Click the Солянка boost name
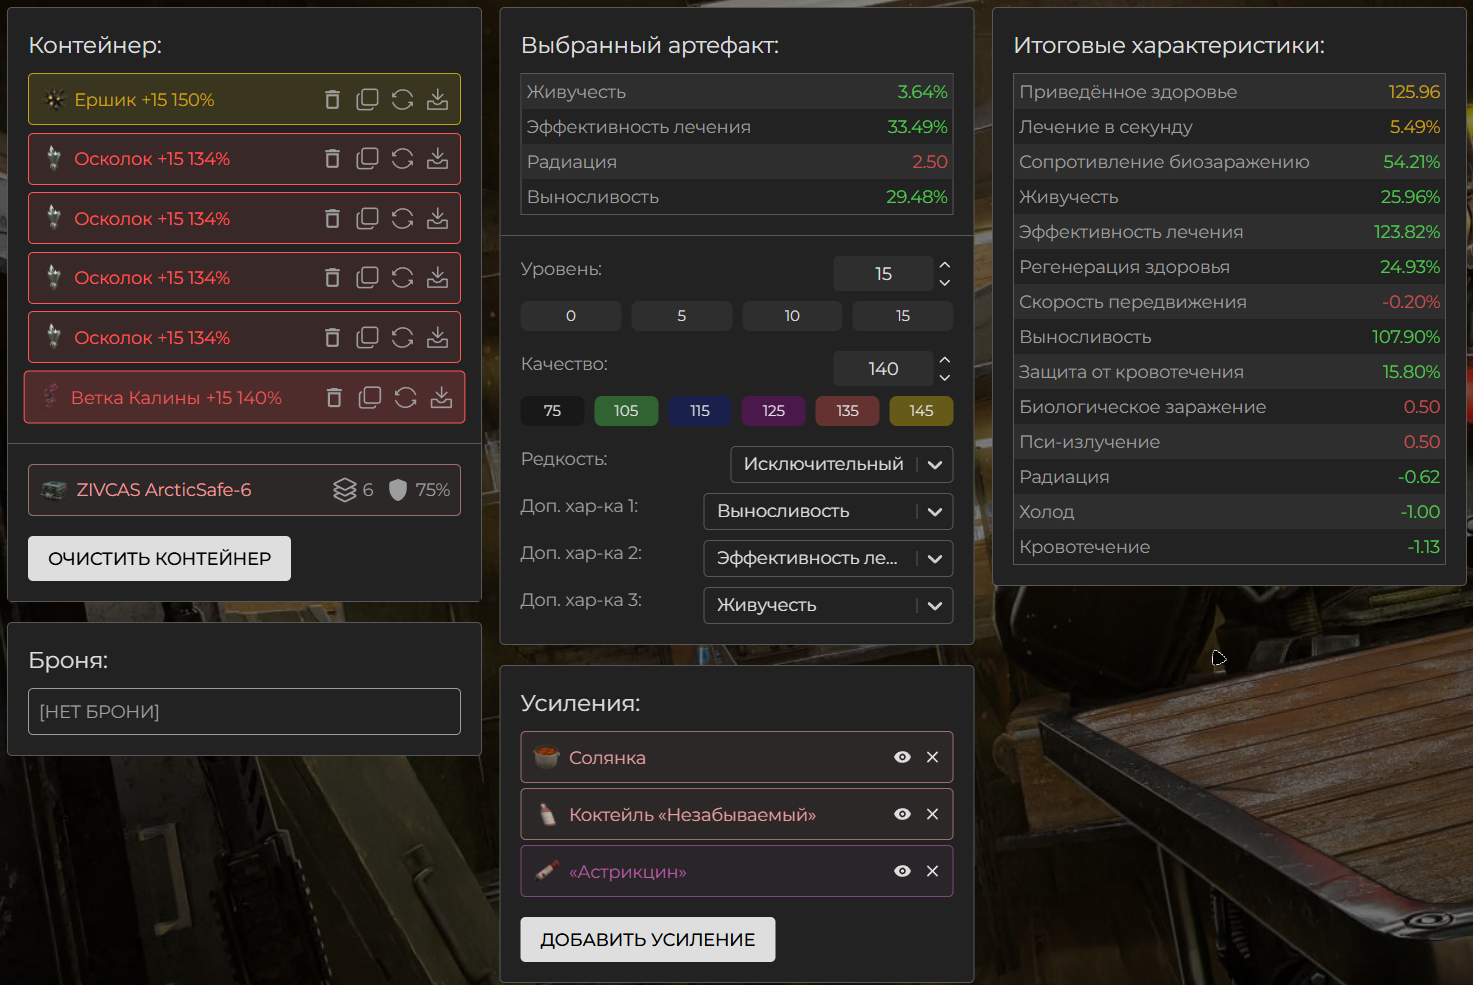The image size is (1473, 985). click(607, 758)
